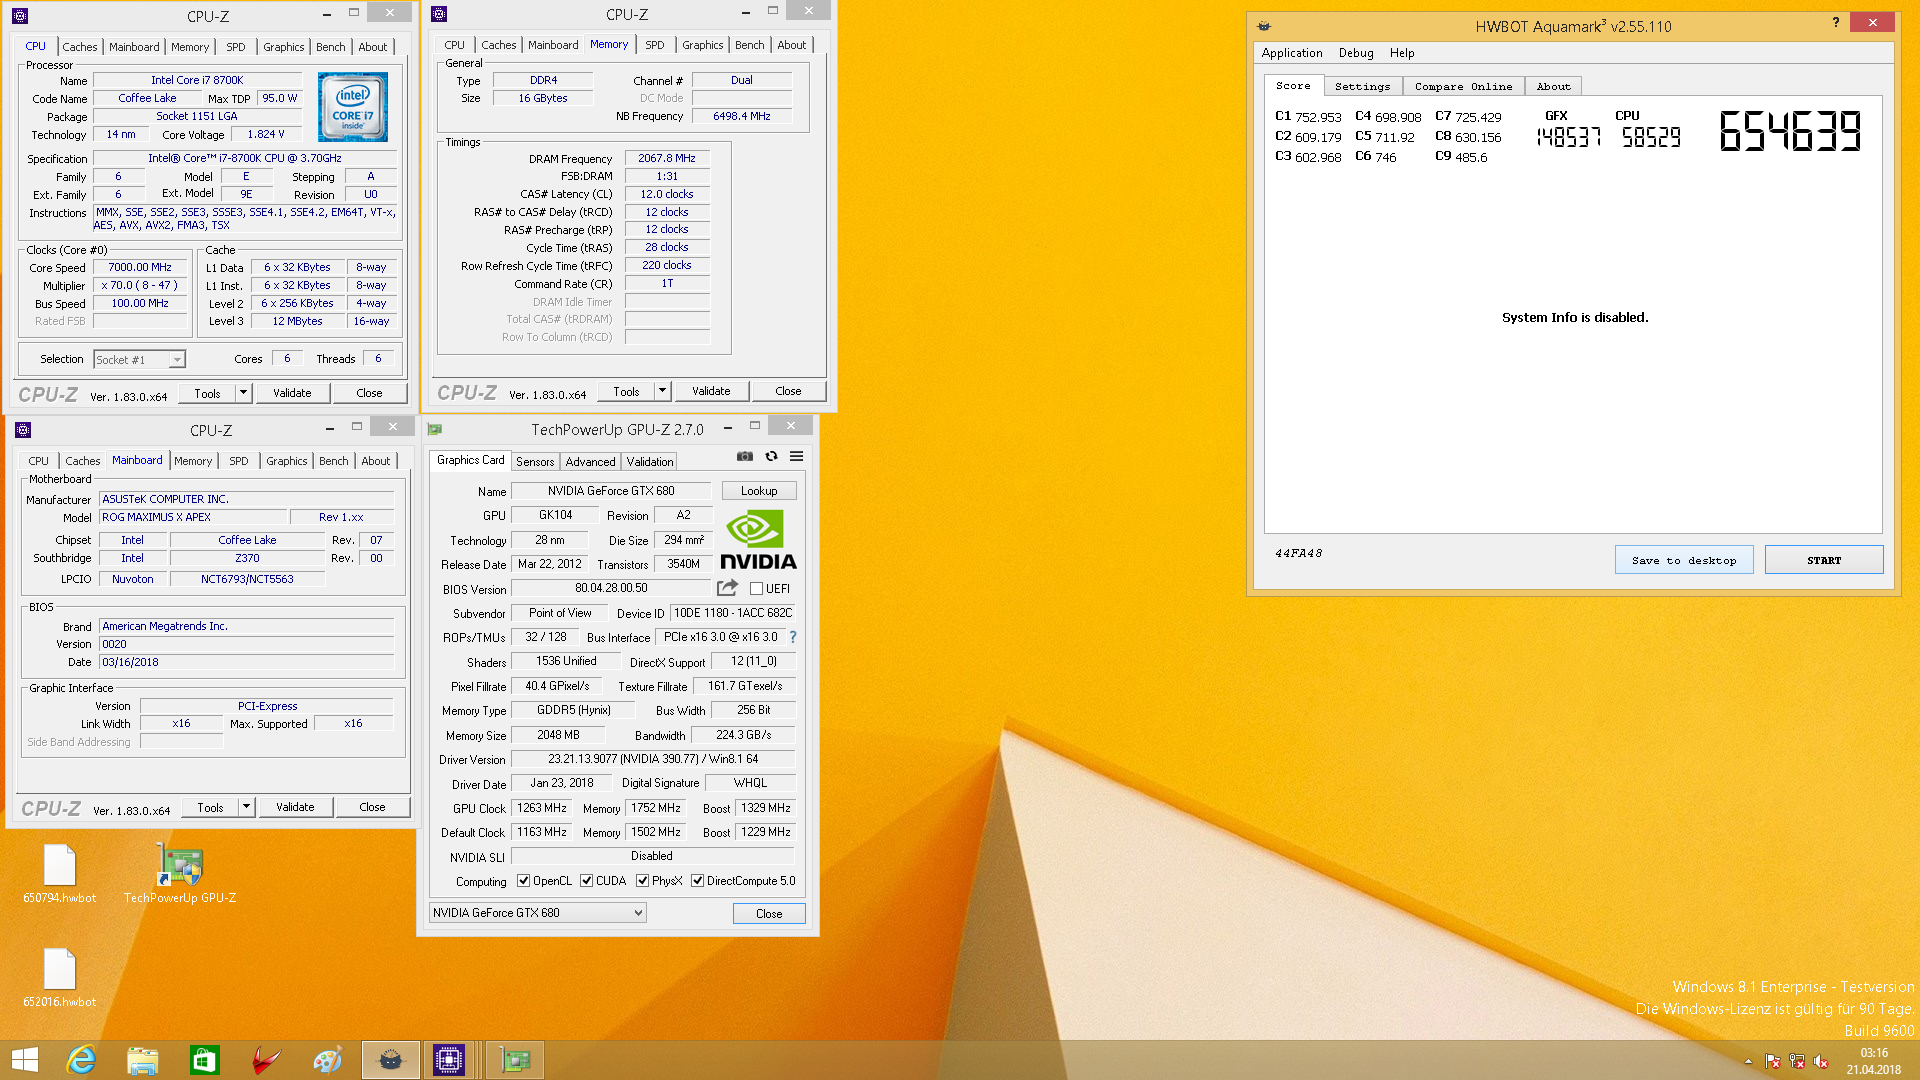Image resolution: width=1920 pixels, height=1080 pixels.
Task: Expand Tools dropdown arrow in CPU tab window
Action: 243,393
